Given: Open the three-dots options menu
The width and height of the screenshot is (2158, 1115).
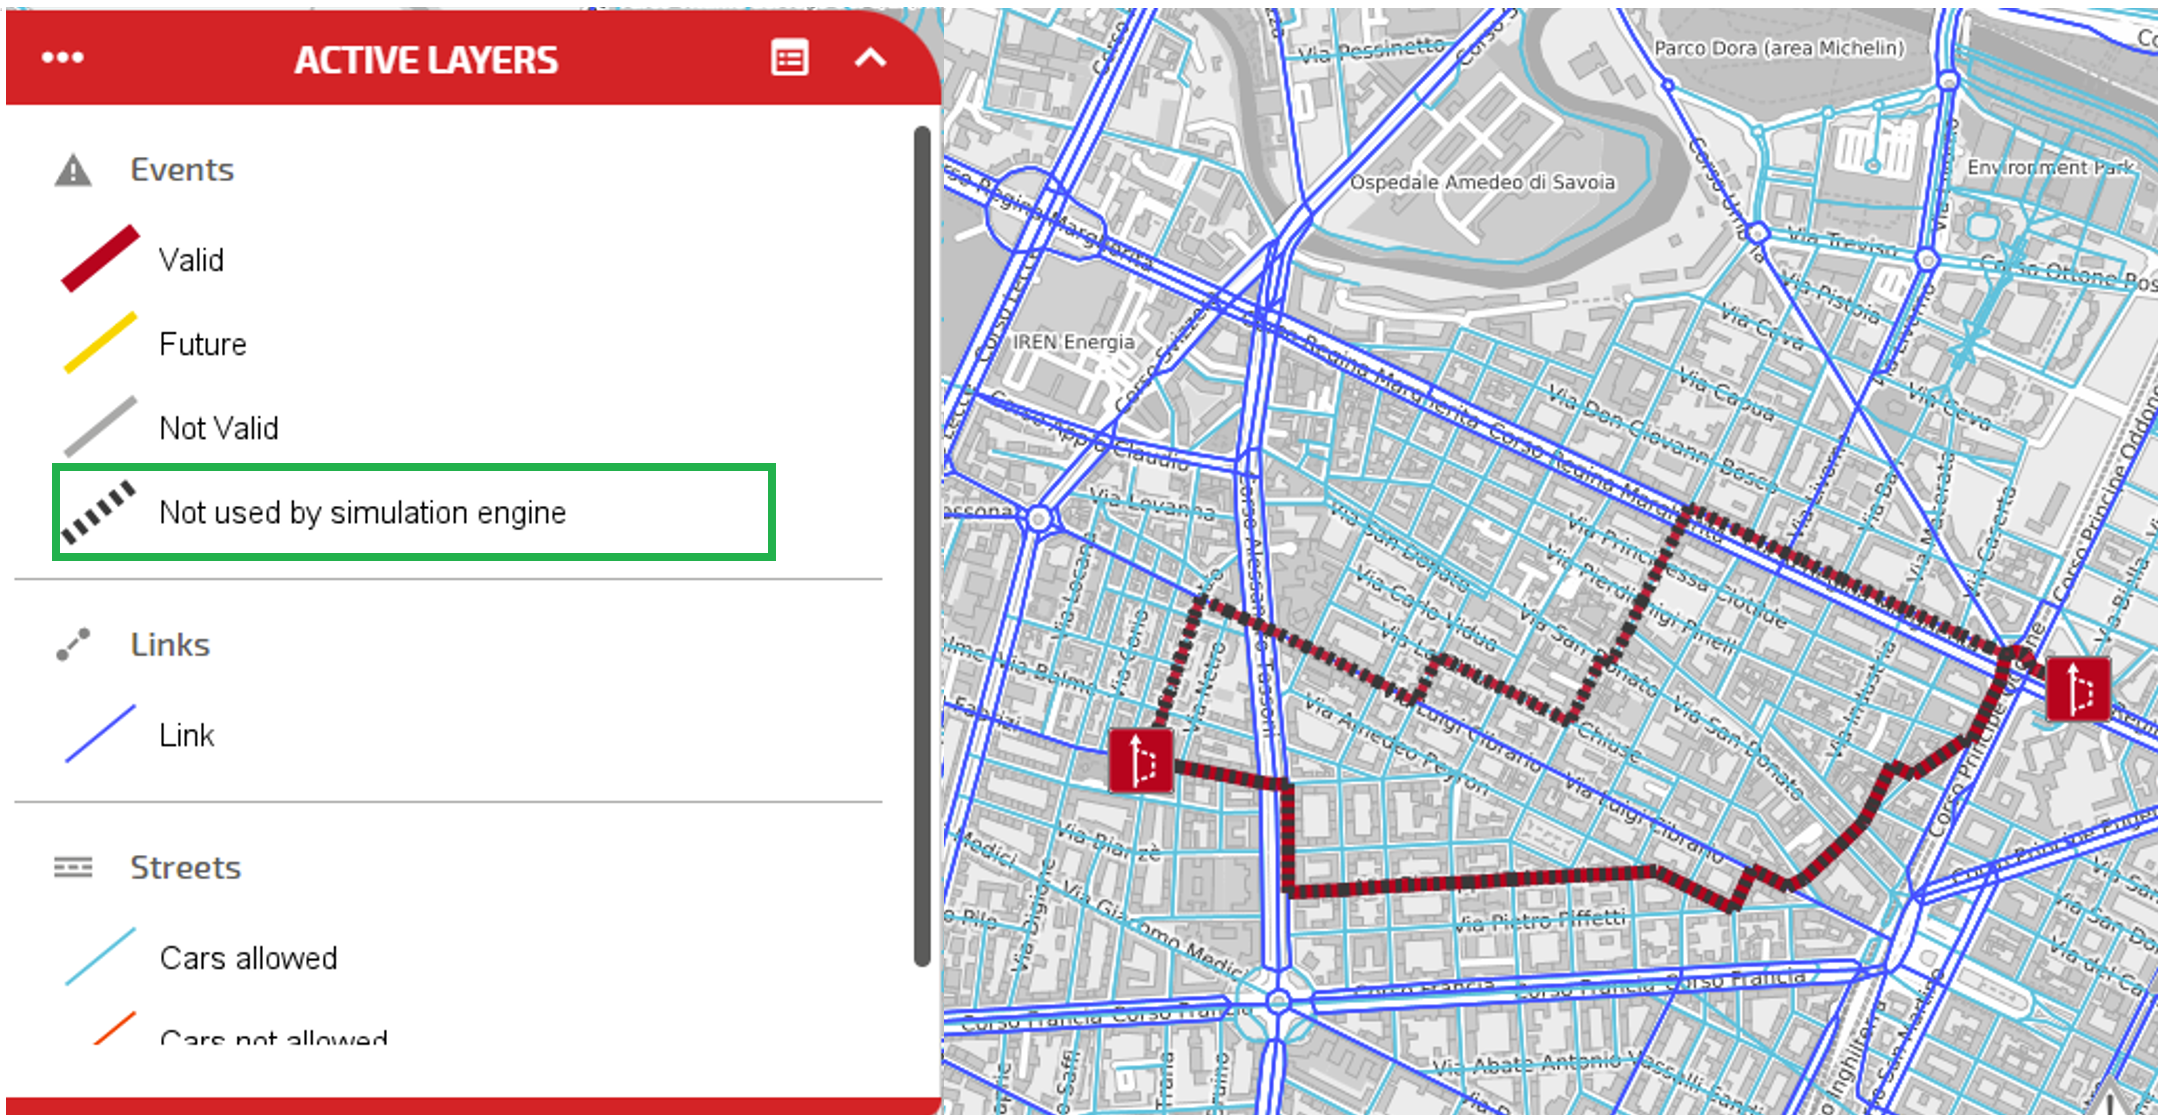Looking at the screenshot, I should (x=62, y=58).
